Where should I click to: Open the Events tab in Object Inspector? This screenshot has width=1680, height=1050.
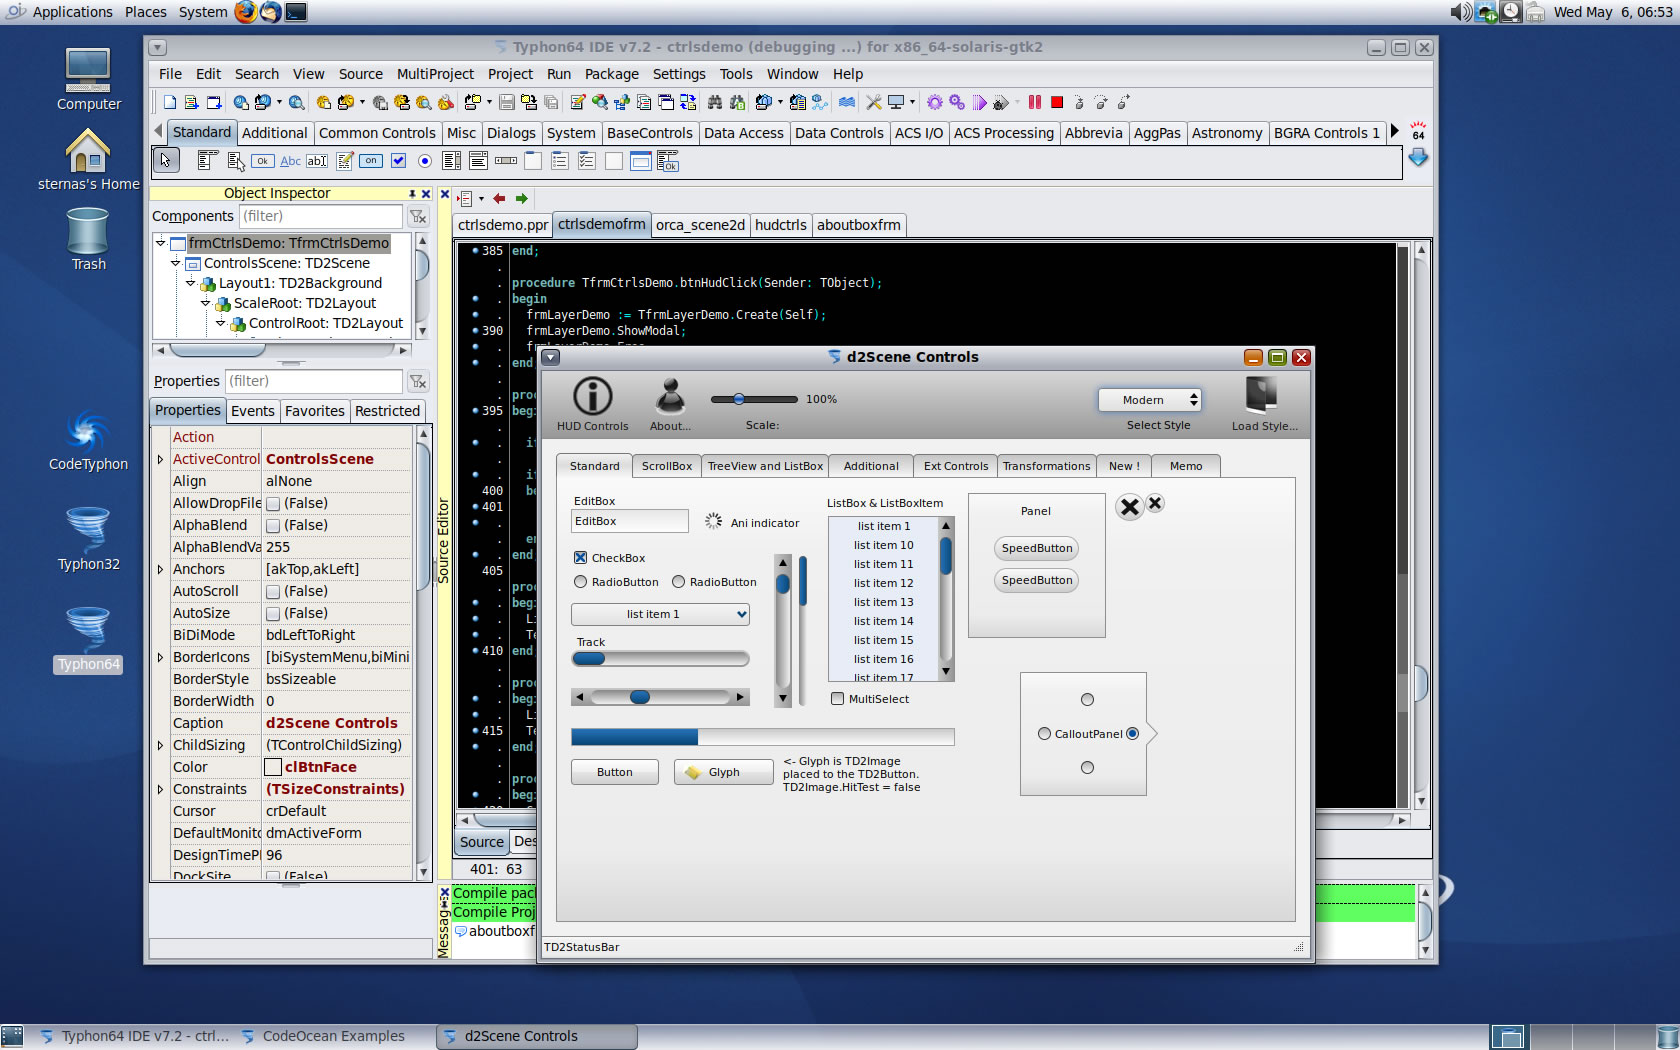[x=252, y=411]
